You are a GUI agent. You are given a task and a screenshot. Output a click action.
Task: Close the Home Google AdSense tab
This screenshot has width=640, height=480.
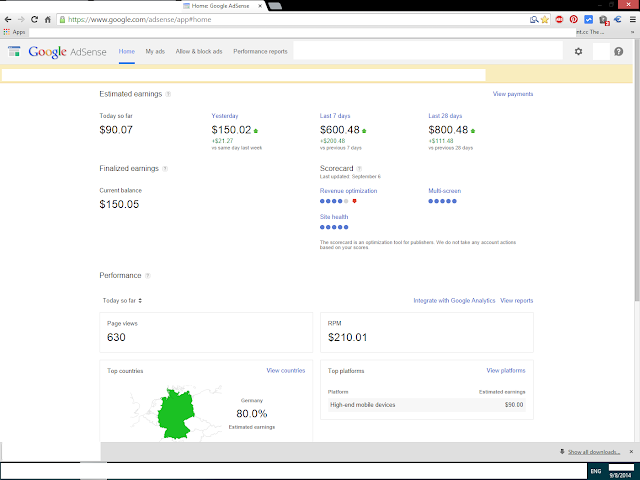tap(260, 6)
